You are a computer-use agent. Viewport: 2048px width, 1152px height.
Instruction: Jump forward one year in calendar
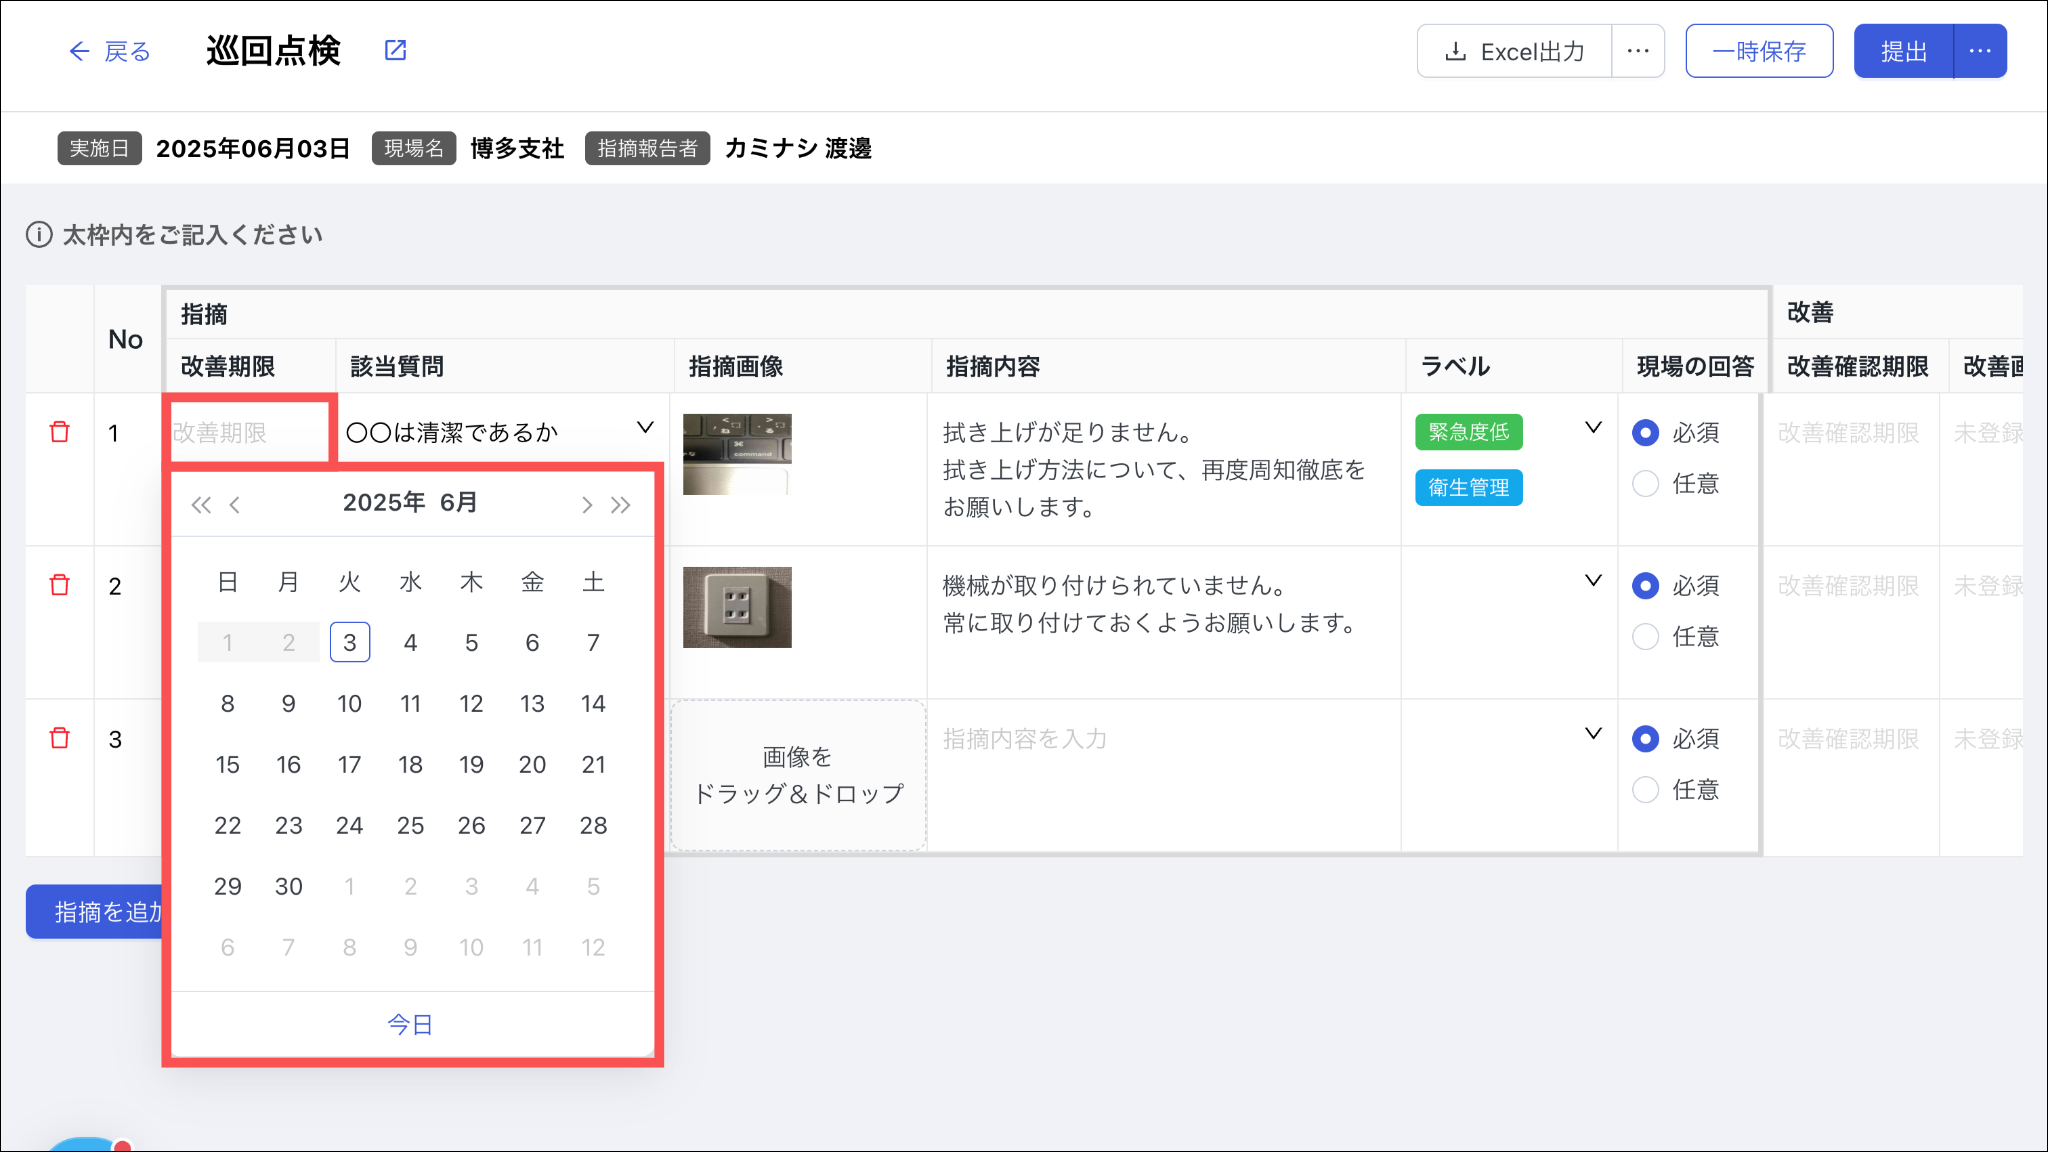tap(621, 505)
